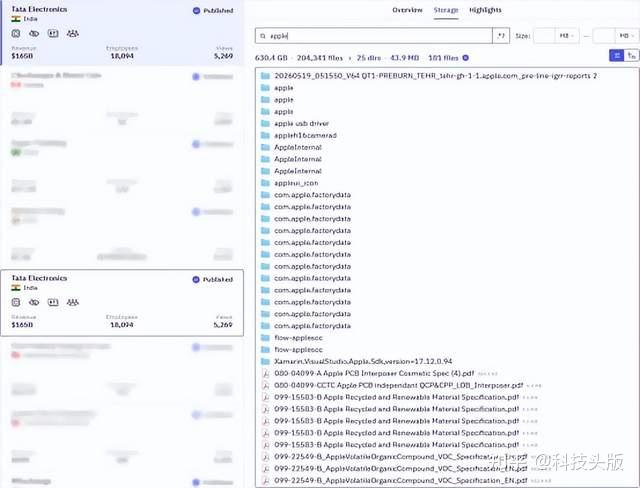
Task: Click the Xamarin.VisualStudio.Apple.Sdk folder icon
Action: 265,362
